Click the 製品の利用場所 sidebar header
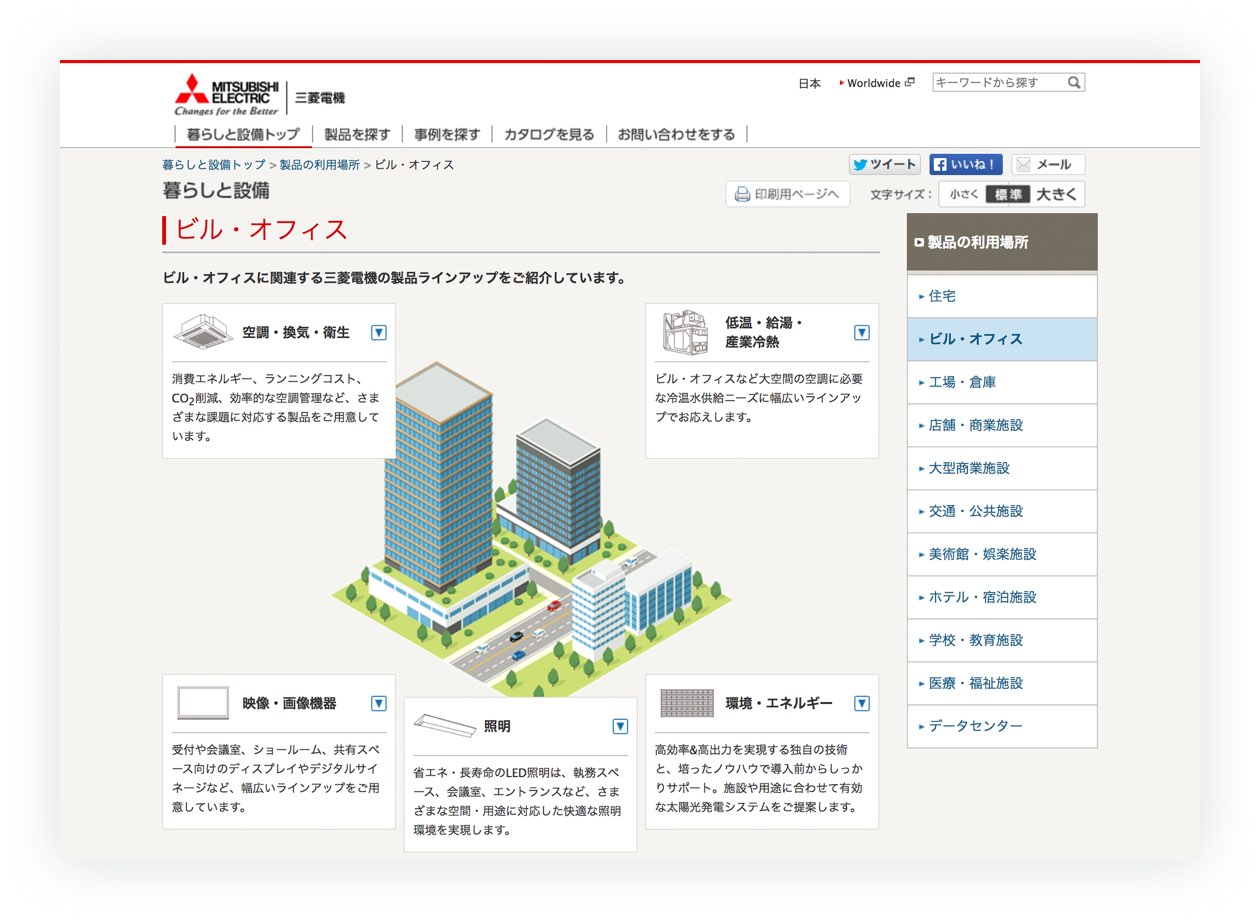This screenshot has height=920, width=1260. click(1002, 242)
